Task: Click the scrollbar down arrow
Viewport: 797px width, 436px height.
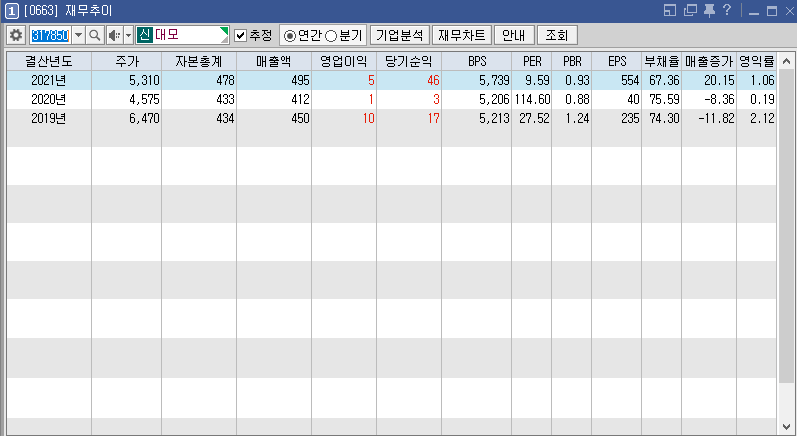Action: pyautogui.click(x=786, y=426)
